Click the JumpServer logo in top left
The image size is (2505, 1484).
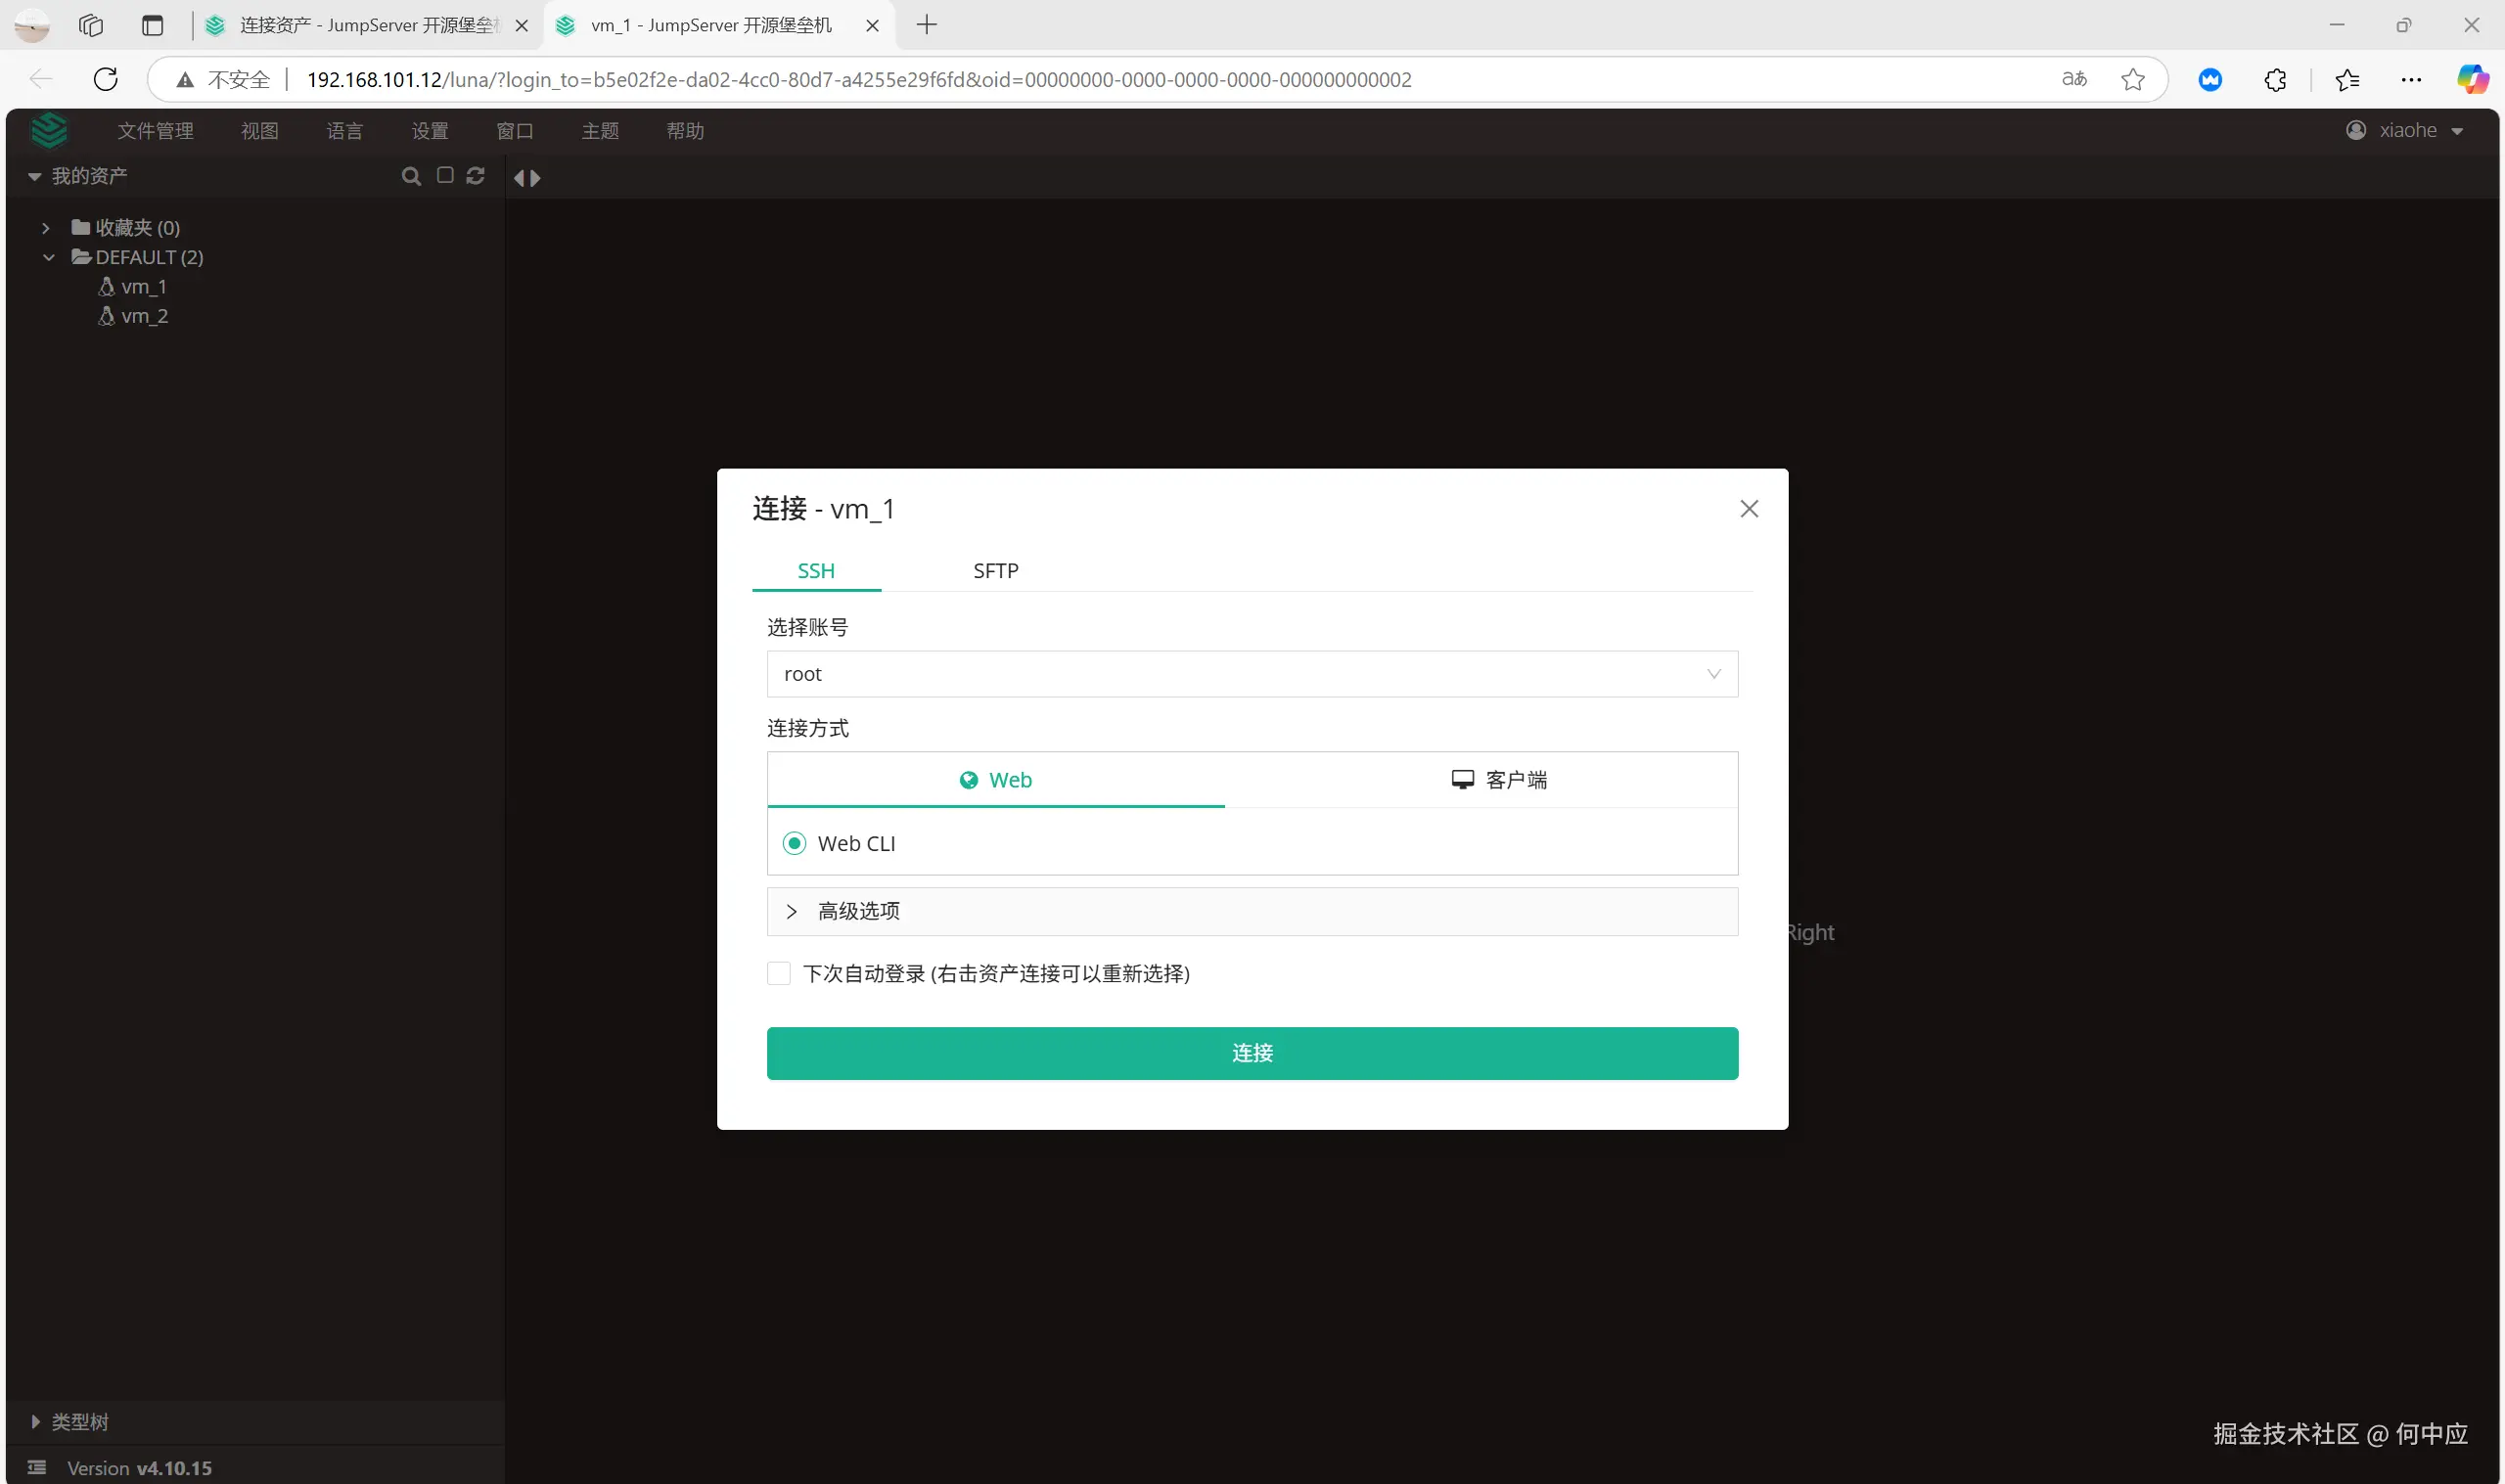pos(49,130)
